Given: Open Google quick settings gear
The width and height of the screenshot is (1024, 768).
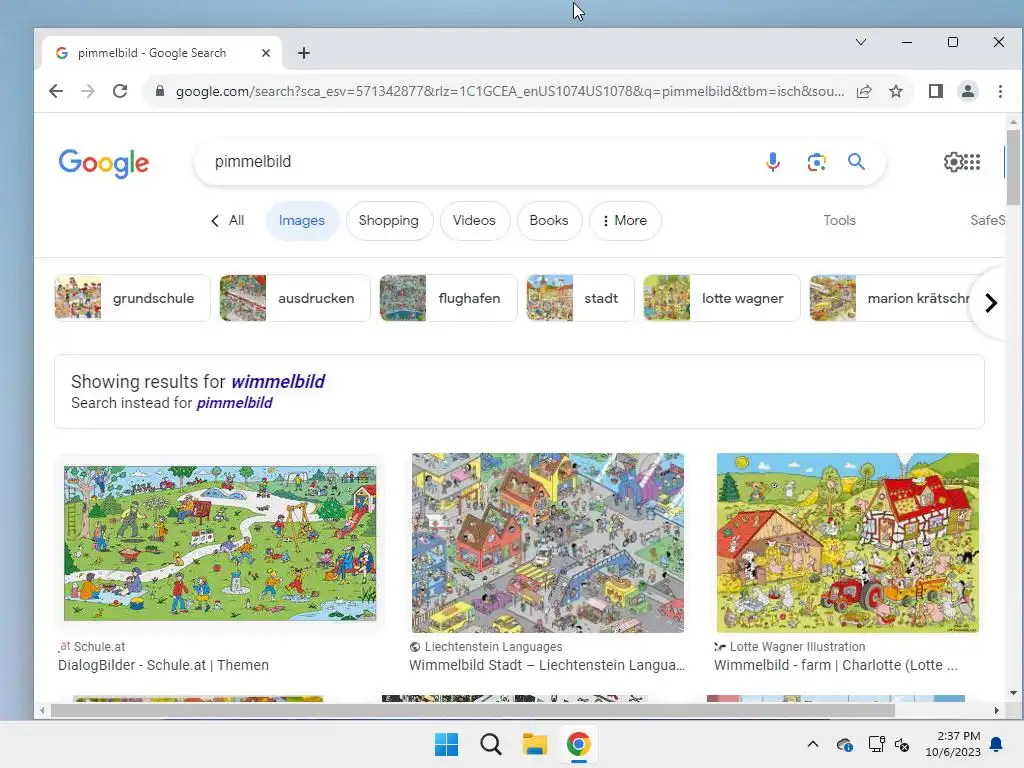Looking at the screenshot, I should pyautogui.click(x=953, y=161).
